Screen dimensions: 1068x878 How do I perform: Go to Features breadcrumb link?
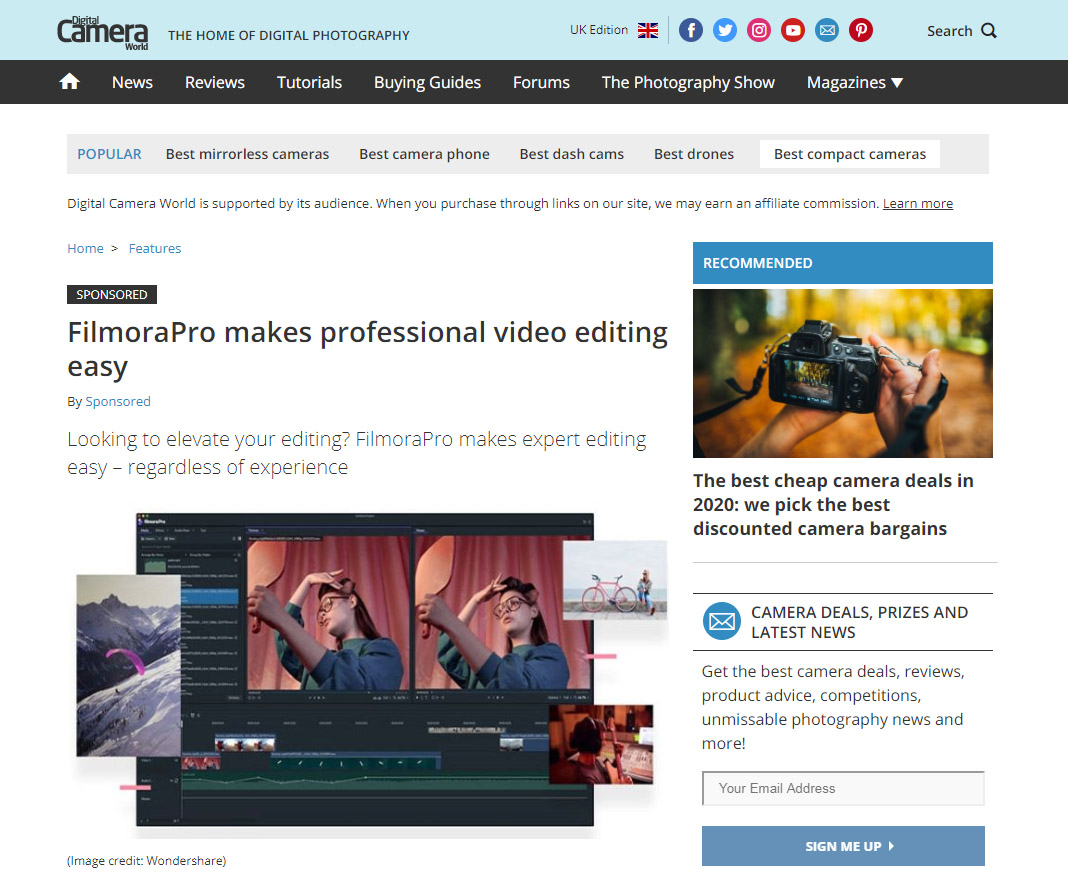155,249
